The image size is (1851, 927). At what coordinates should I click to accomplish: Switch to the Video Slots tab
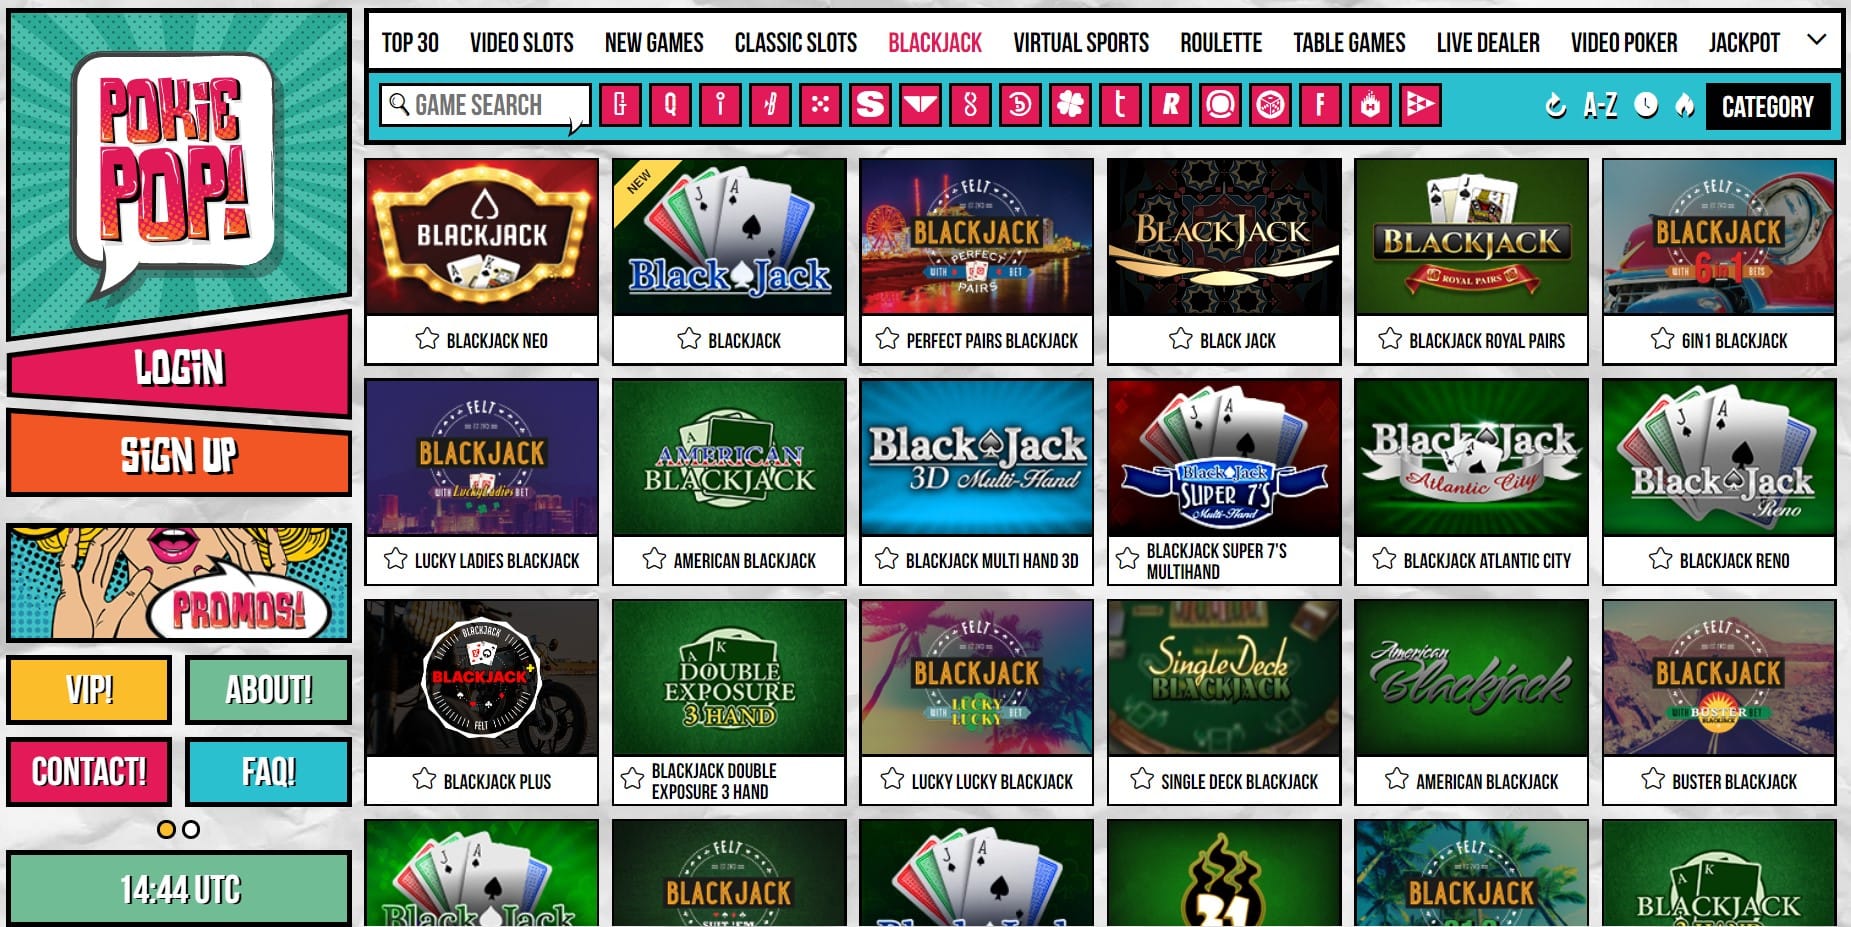pyautogui.click(x=522, y=43)
